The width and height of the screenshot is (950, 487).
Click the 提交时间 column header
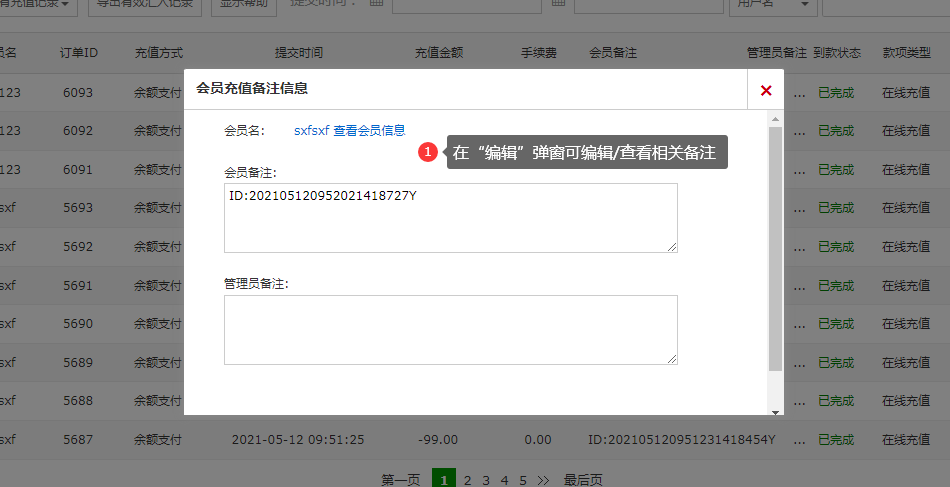299,53
